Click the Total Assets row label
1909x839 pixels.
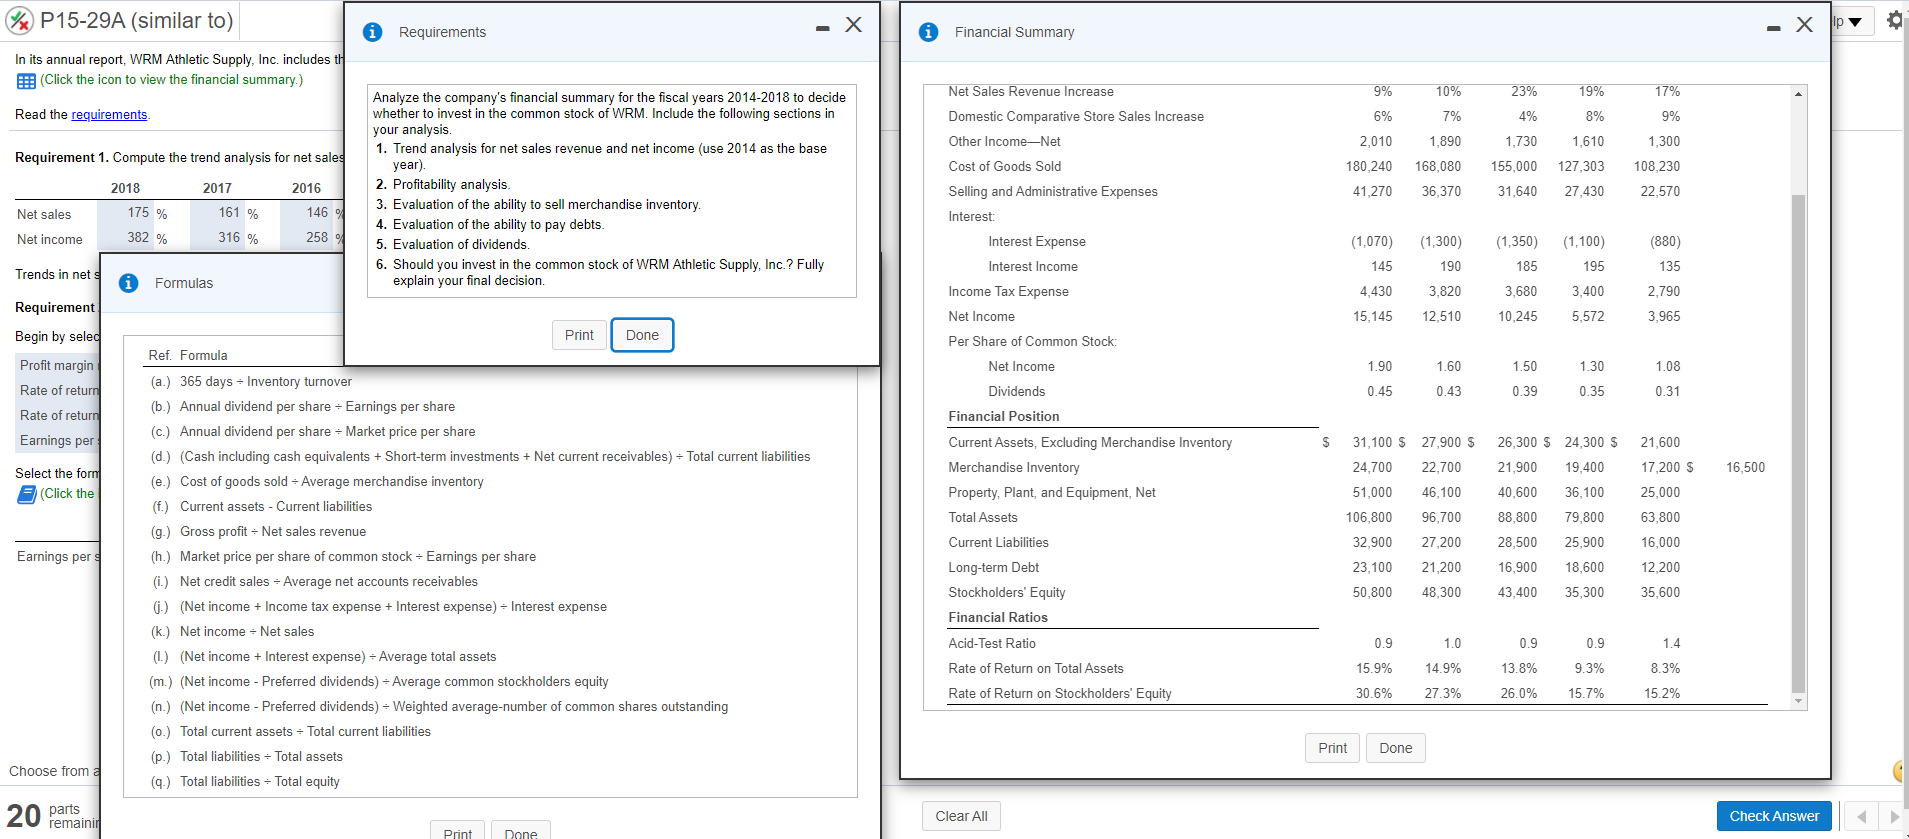coord(983,518)
